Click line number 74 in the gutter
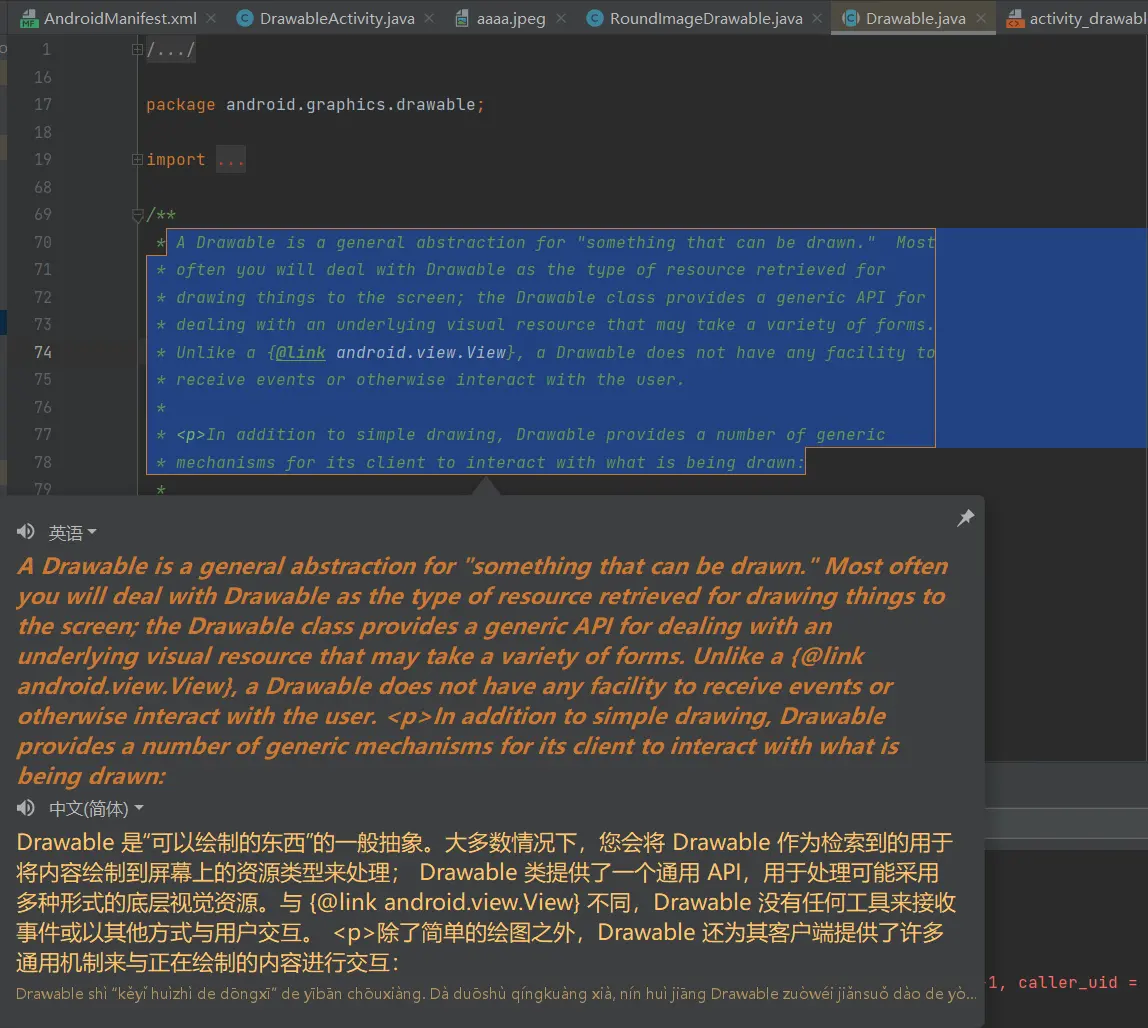This screenshot has height=1028, width=1148. (42, 352)
